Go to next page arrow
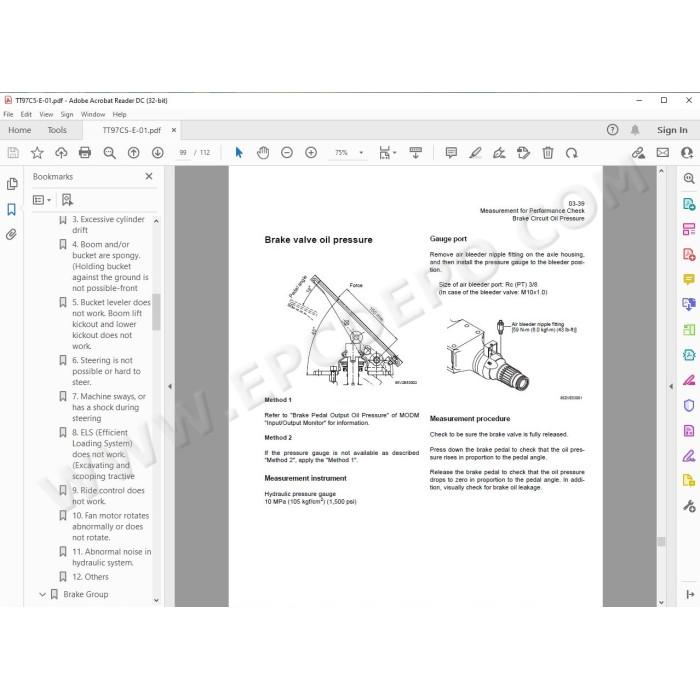This screenshot has width=700, height=700. click(158, 153)
